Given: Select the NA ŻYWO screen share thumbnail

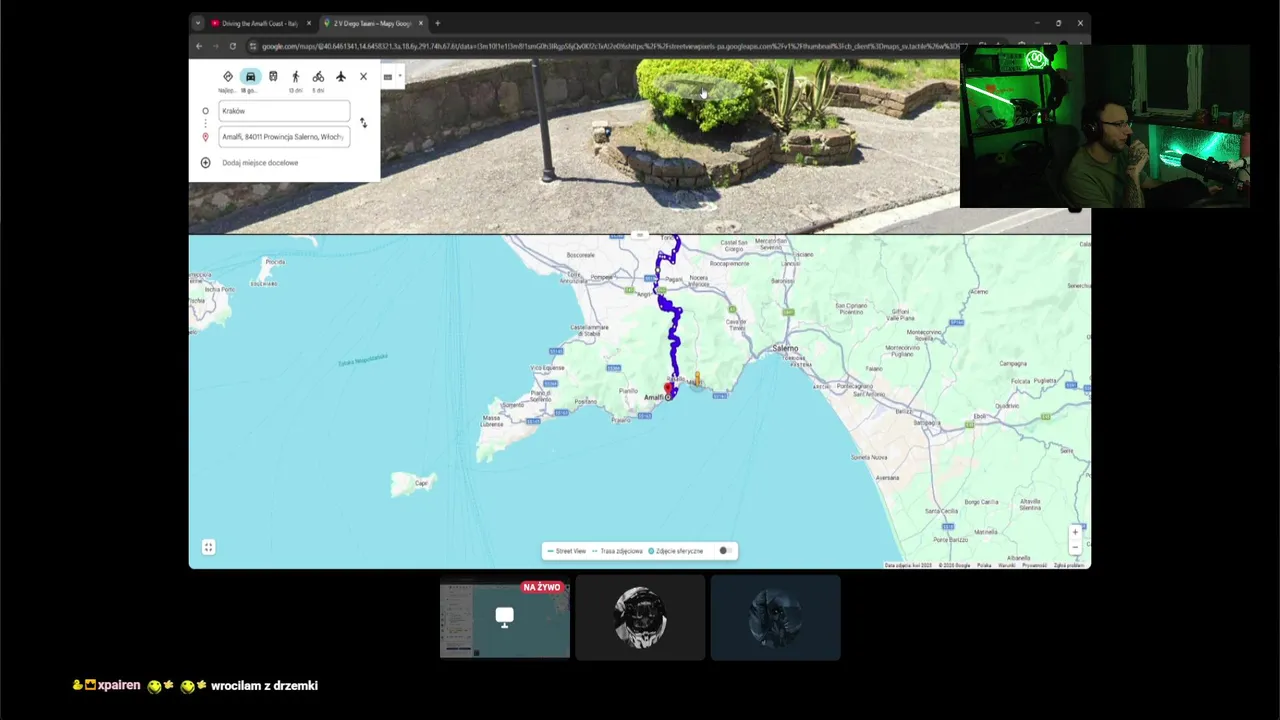Looking at the screenshot, I should tap(505, 617).
